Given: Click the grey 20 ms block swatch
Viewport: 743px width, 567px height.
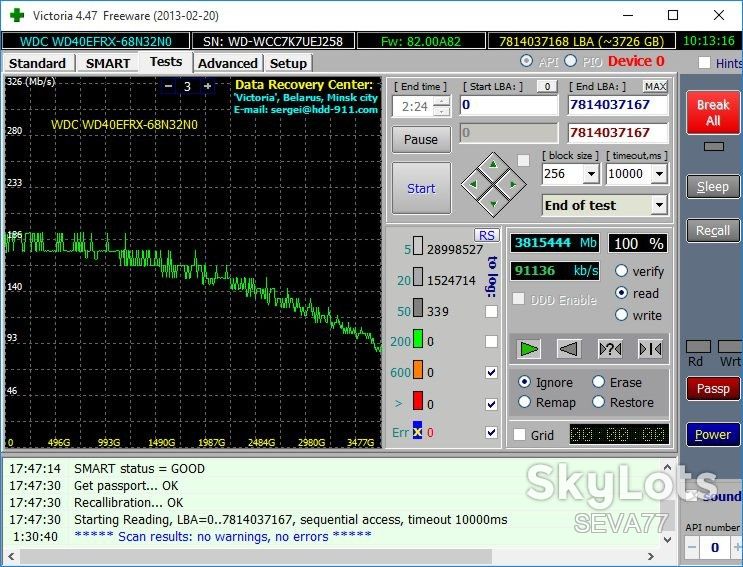Looking at the screenshot, I should pyautogui.click(x=417, y=277).
